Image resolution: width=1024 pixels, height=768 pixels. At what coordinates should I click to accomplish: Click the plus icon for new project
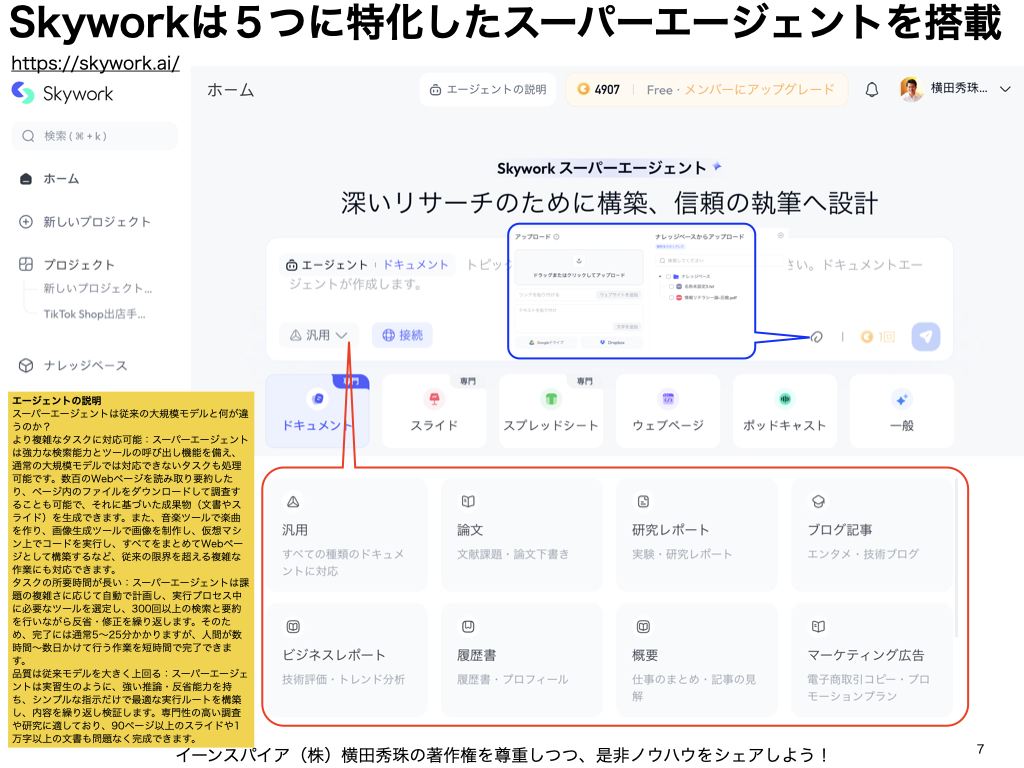click(25, 221)
